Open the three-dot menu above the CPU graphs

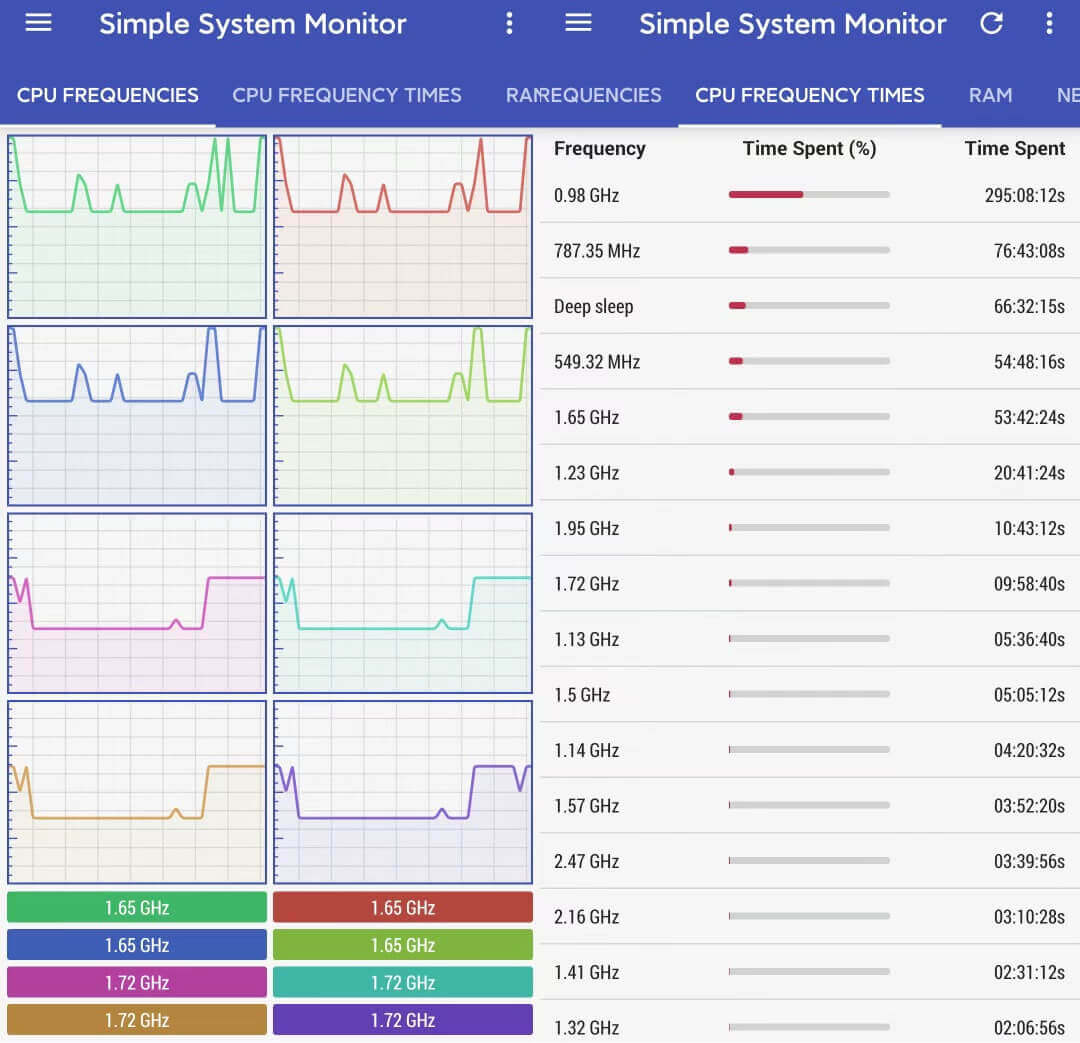point(509,23)
